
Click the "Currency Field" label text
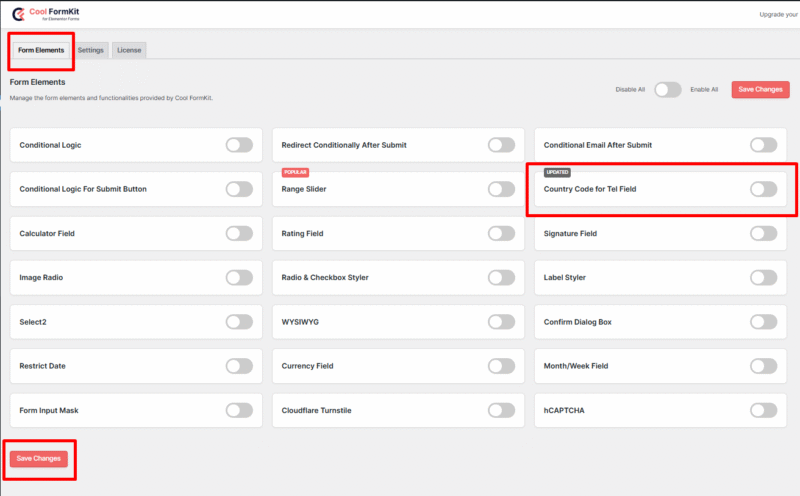pos(307,366)
